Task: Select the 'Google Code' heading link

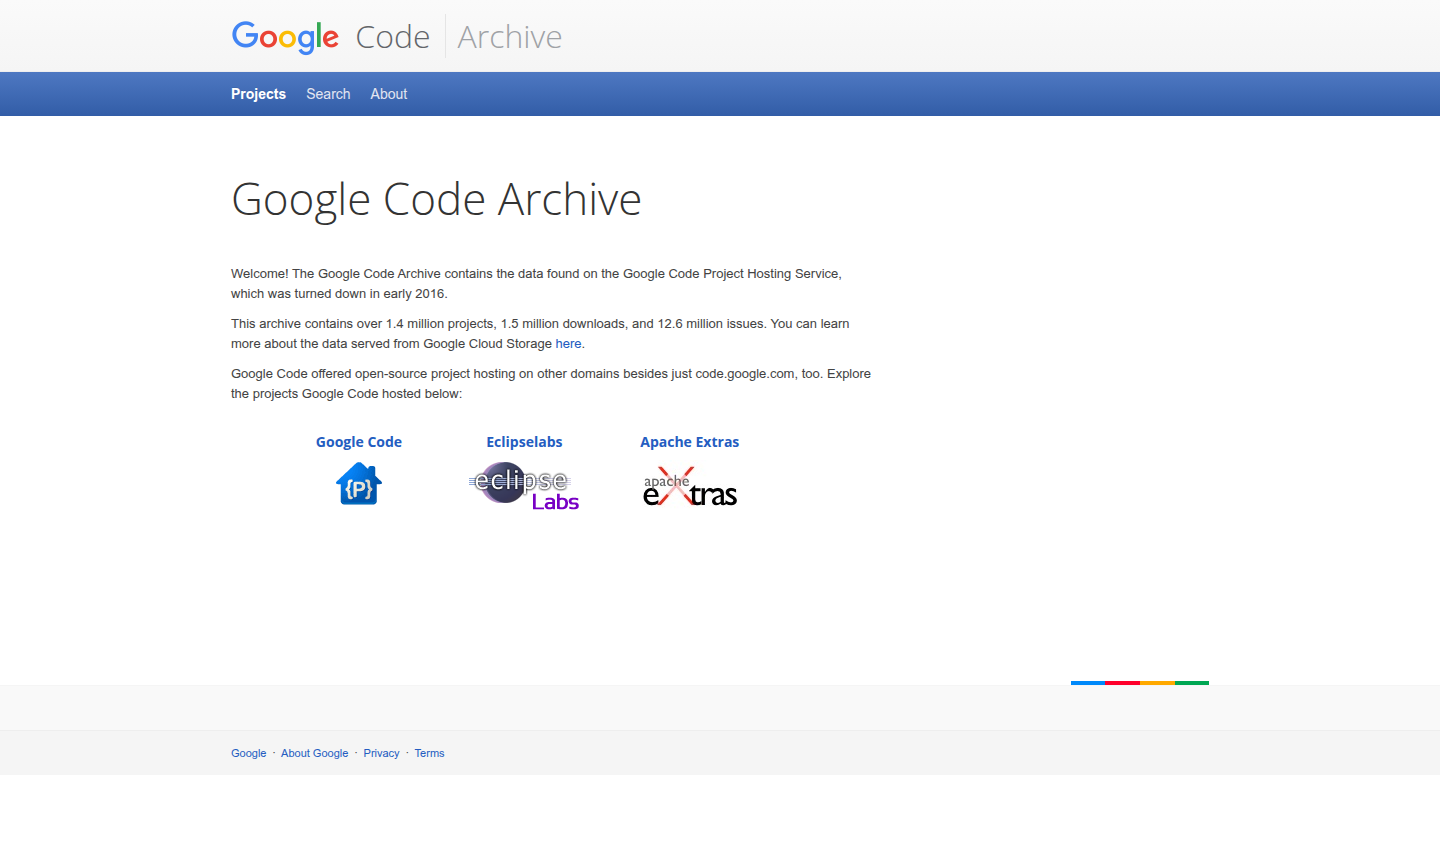Action: [x=358, y=441]
